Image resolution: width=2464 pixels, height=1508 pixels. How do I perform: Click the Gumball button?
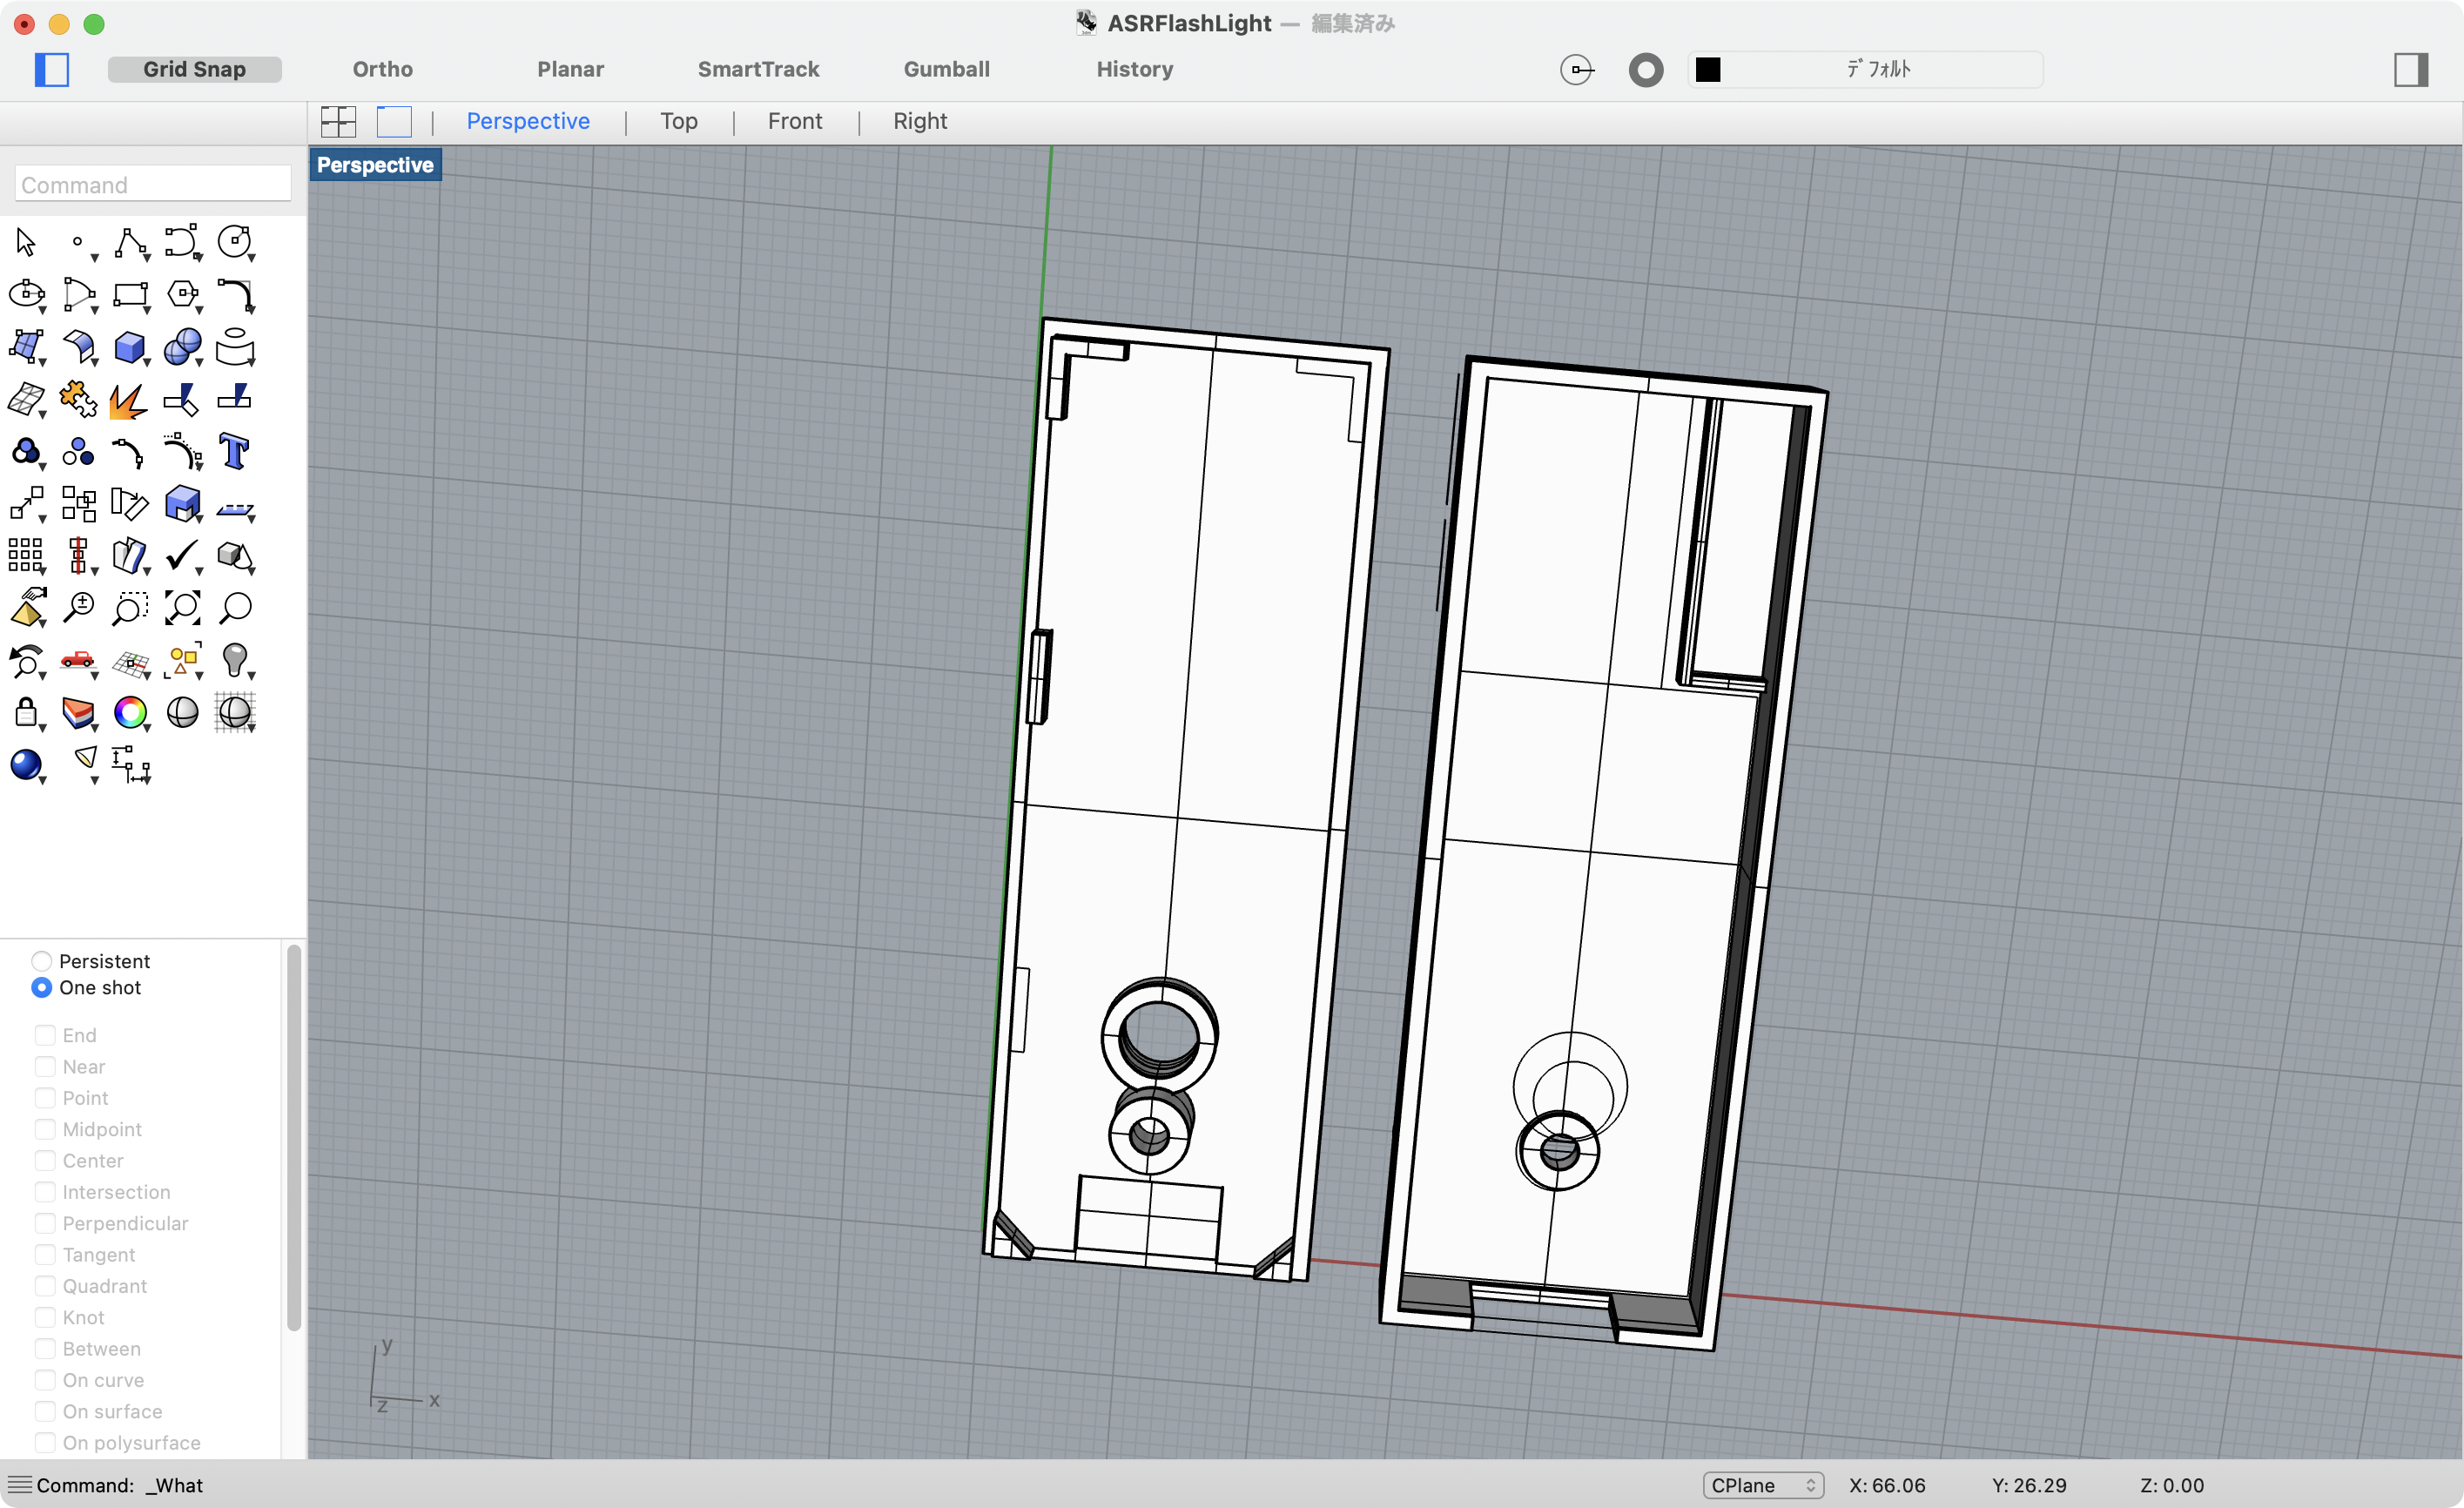tap(946, 69)
